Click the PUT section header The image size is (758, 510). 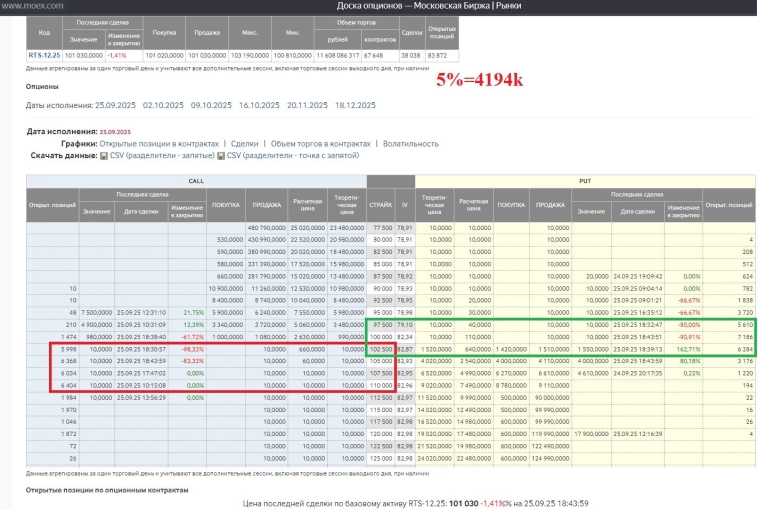coord(585,181)
